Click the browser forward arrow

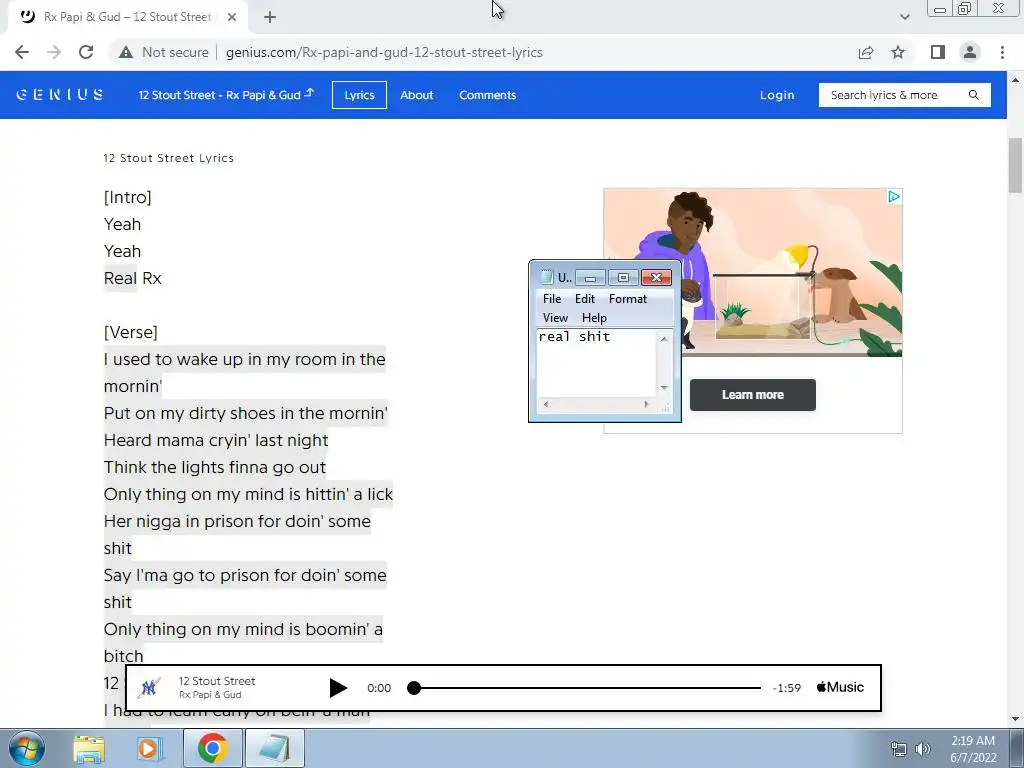[x=54, y=52]
